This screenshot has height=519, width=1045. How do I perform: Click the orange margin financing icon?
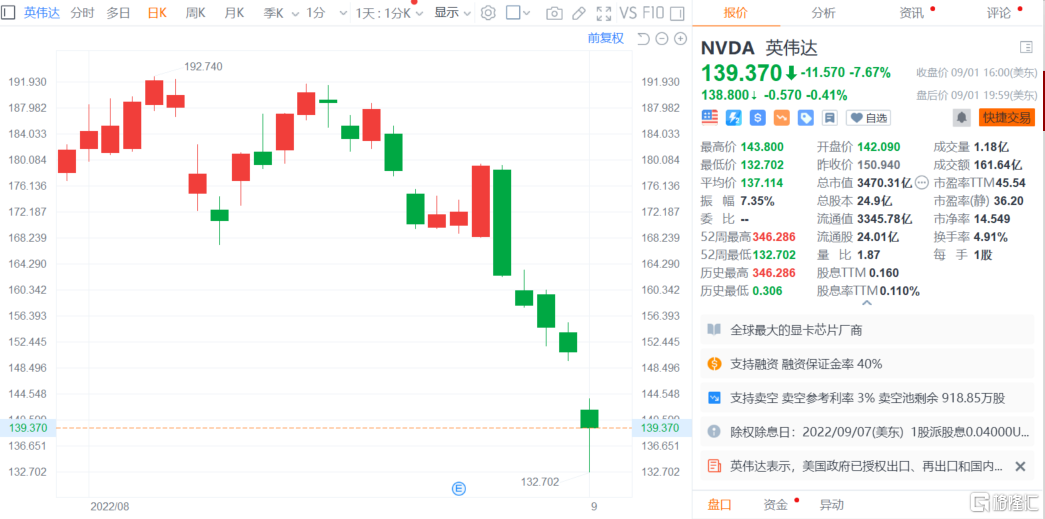coord(714,364)
